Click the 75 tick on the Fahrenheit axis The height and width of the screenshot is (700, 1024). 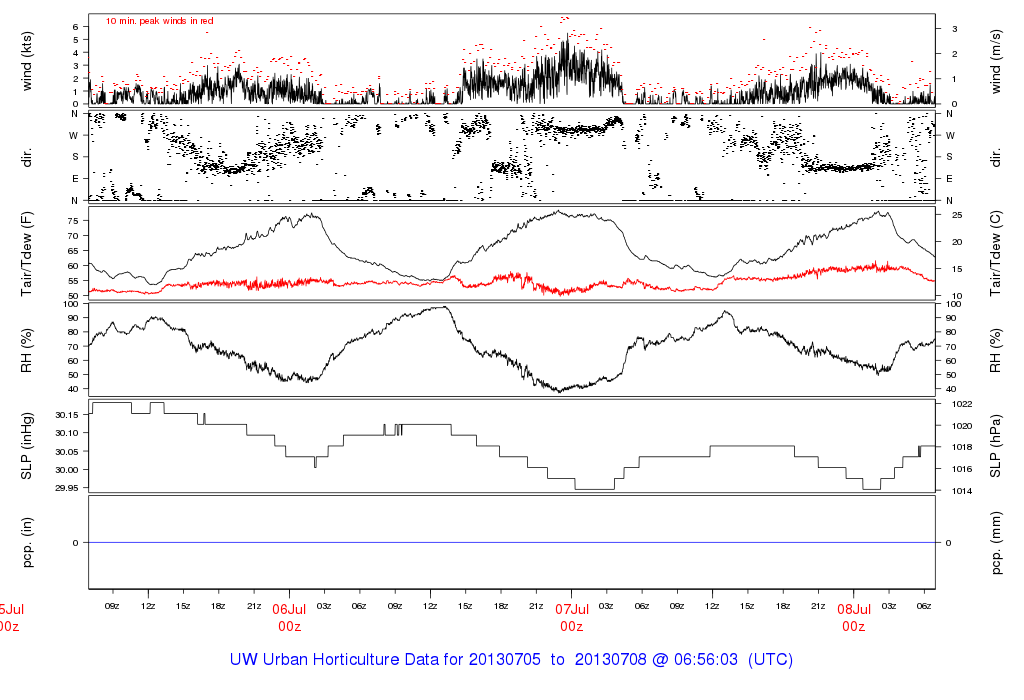coord(72,235)
